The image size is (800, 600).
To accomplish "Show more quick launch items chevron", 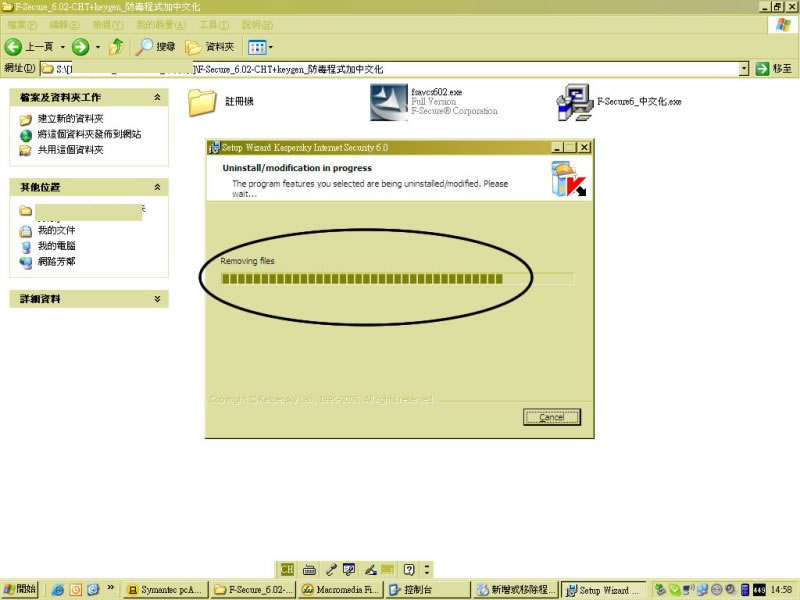I will 110,588.
